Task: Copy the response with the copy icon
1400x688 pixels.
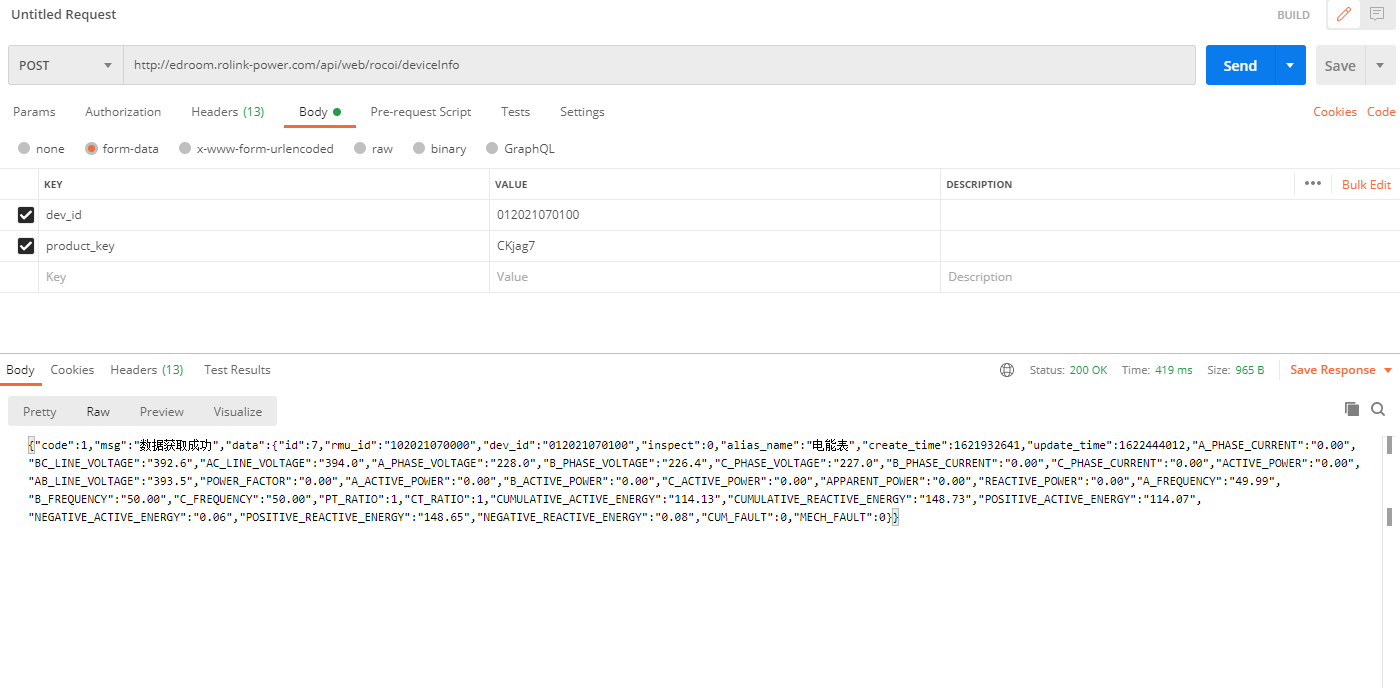Action: [x=1352, y=409]
